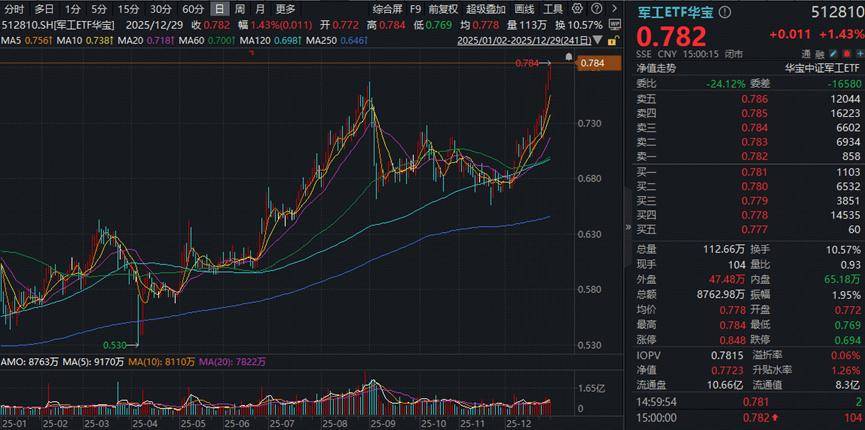Click the 华宝中证军工ETF fund link

pos(822,68)
